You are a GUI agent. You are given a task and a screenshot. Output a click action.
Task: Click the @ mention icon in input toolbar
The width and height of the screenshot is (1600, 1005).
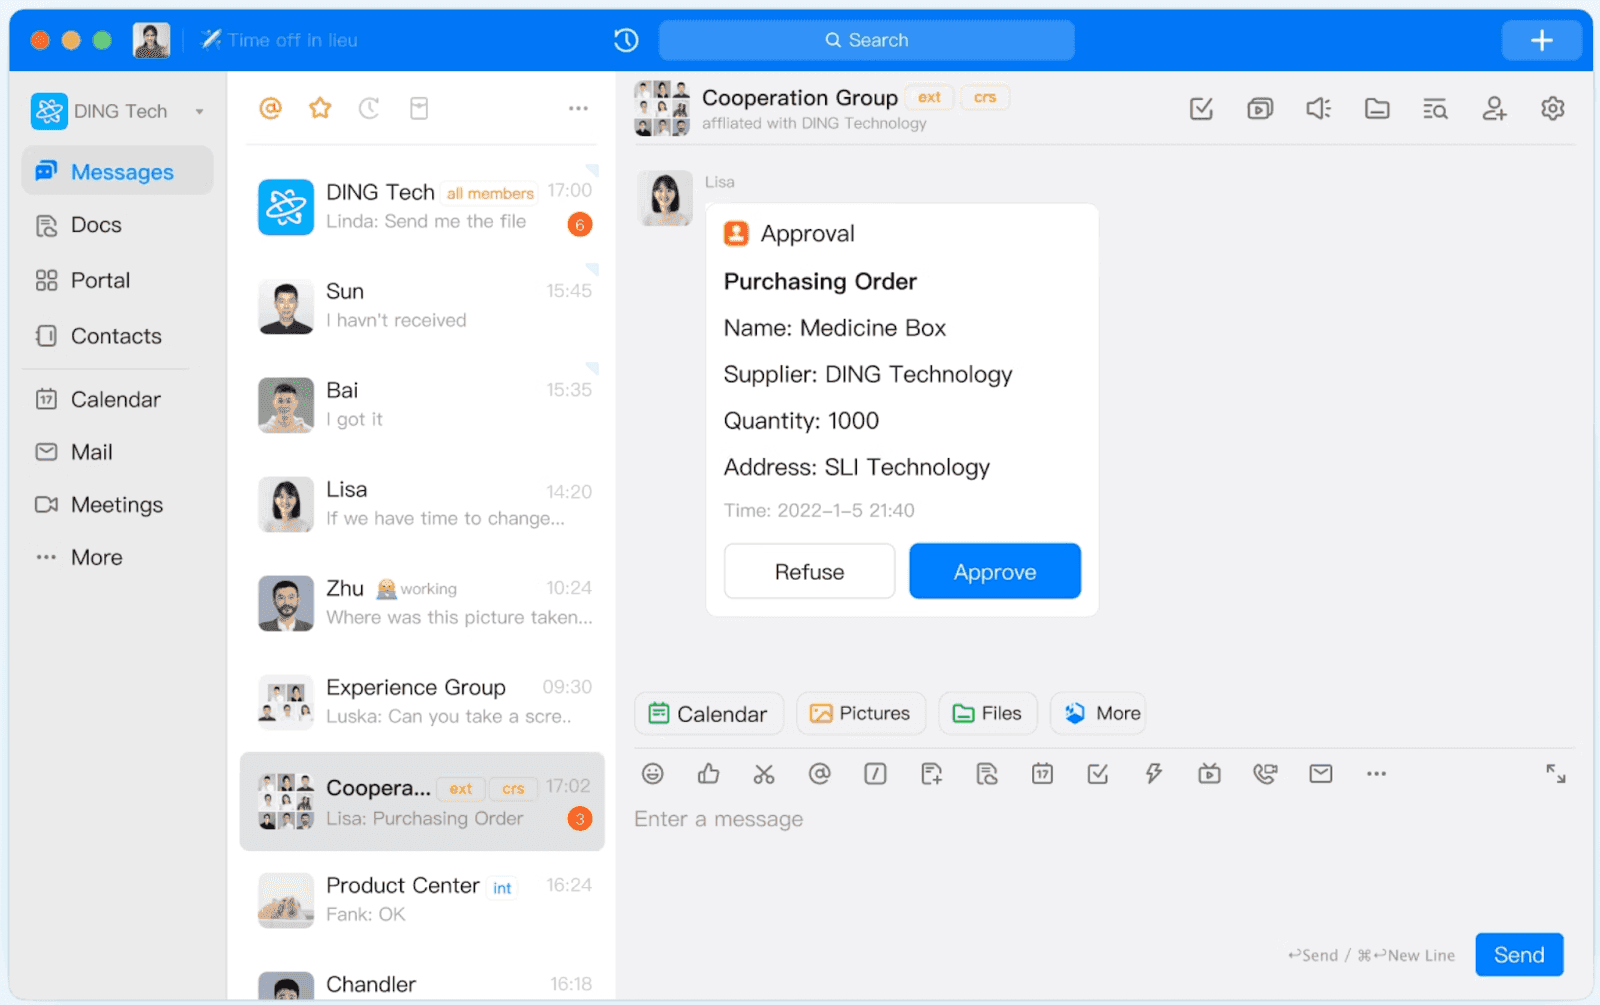pyautogui.click(x=820, y=773)
